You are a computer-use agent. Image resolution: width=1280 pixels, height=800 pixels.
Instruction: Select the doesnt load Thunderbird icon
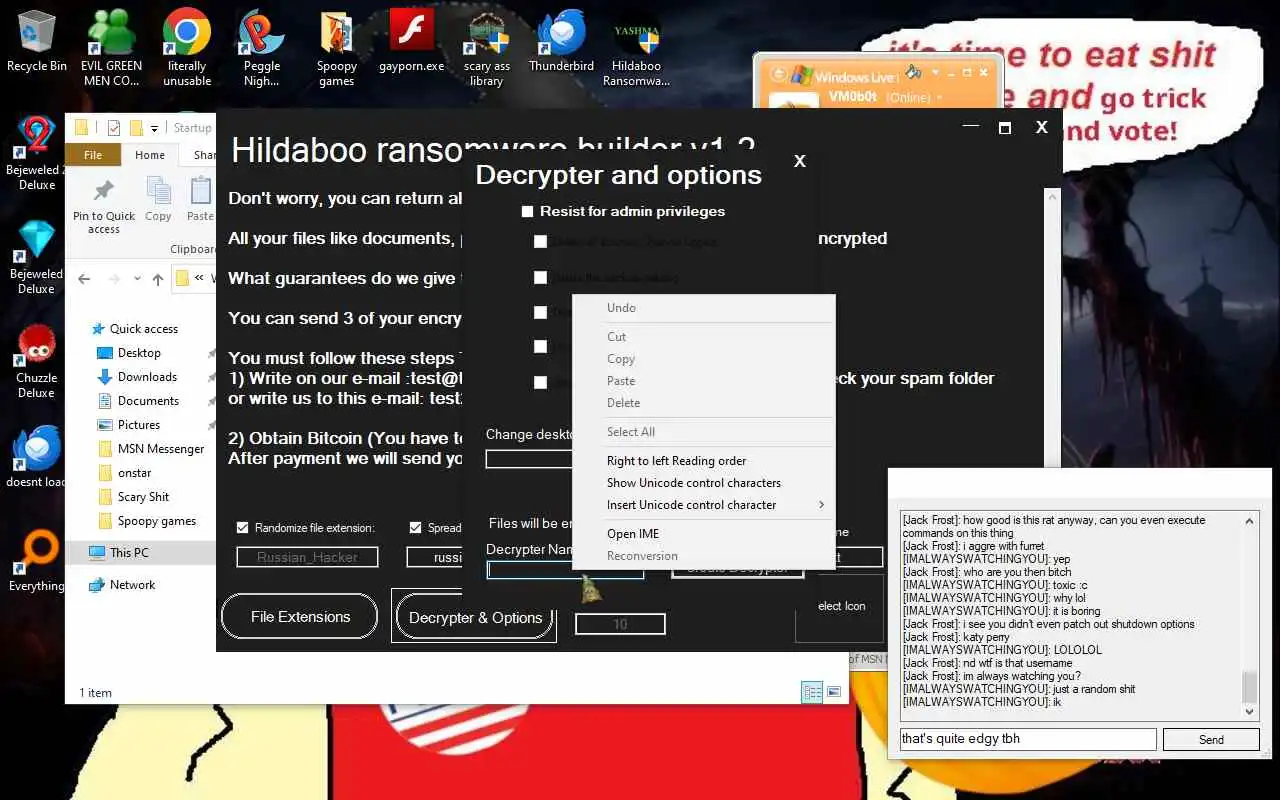point(36,457)
